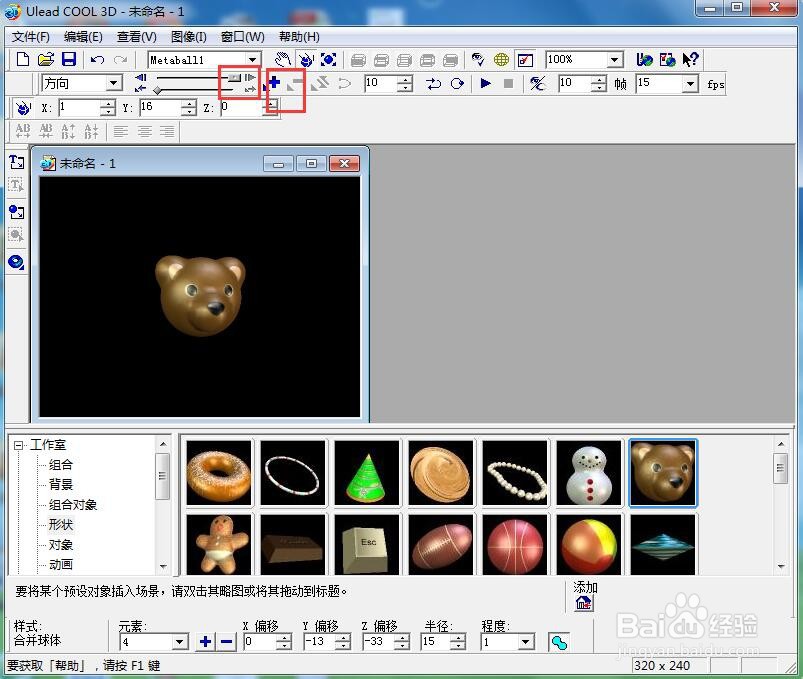Select the snowman thumbnail
803x679 pixels.
click(589, 473)
